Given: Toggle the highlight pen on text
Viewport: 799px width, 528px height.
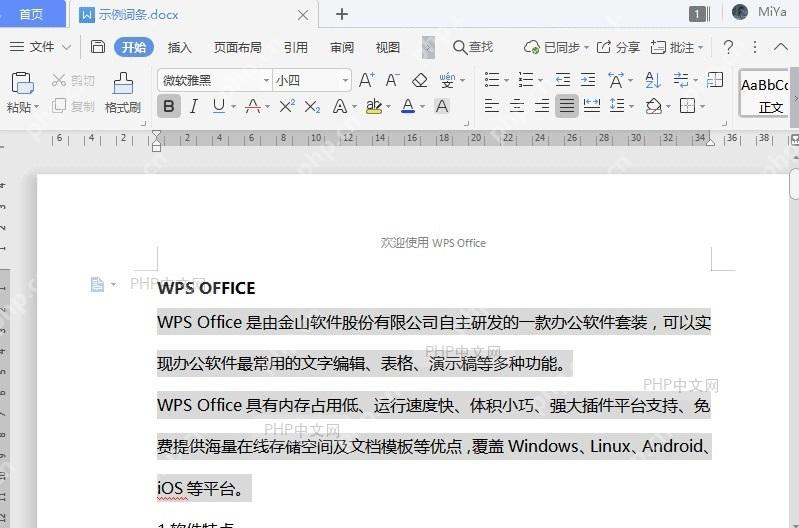Looking at the screenshot, I should pyautogui.click(x=374, y=106).
